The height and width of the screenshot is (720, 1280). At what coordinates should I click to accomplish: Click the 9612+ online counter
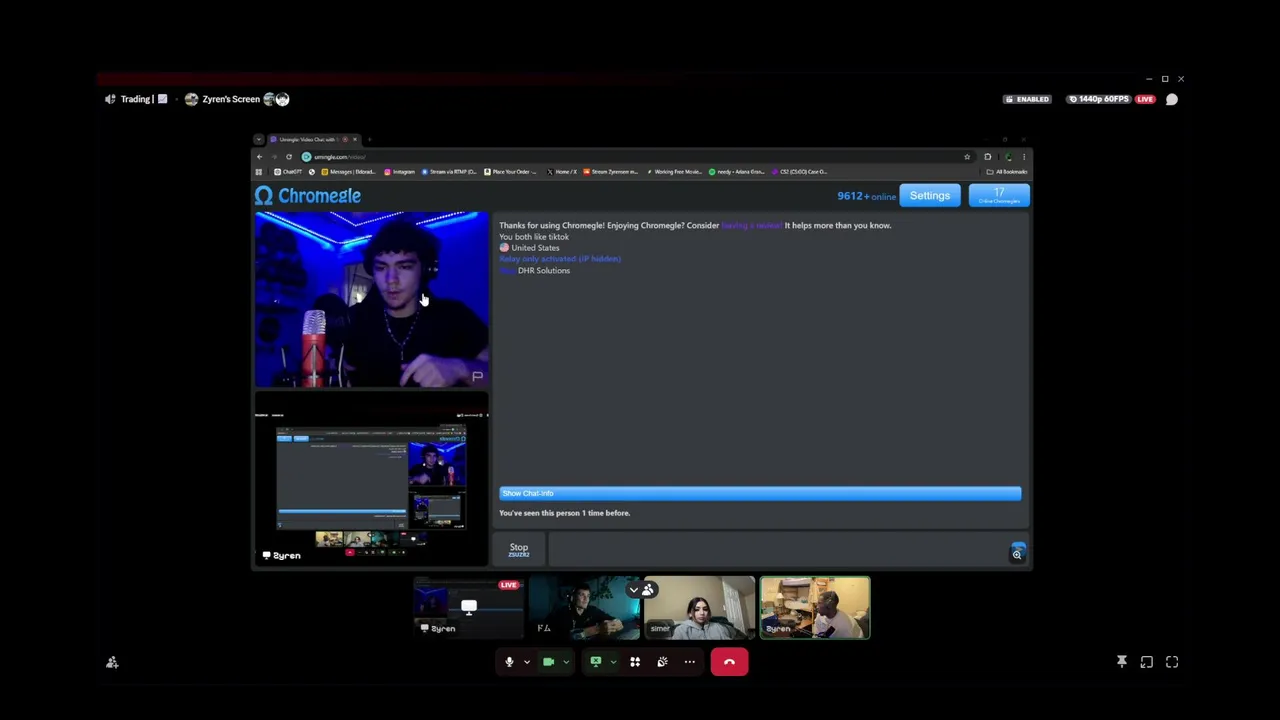point(866,196)
